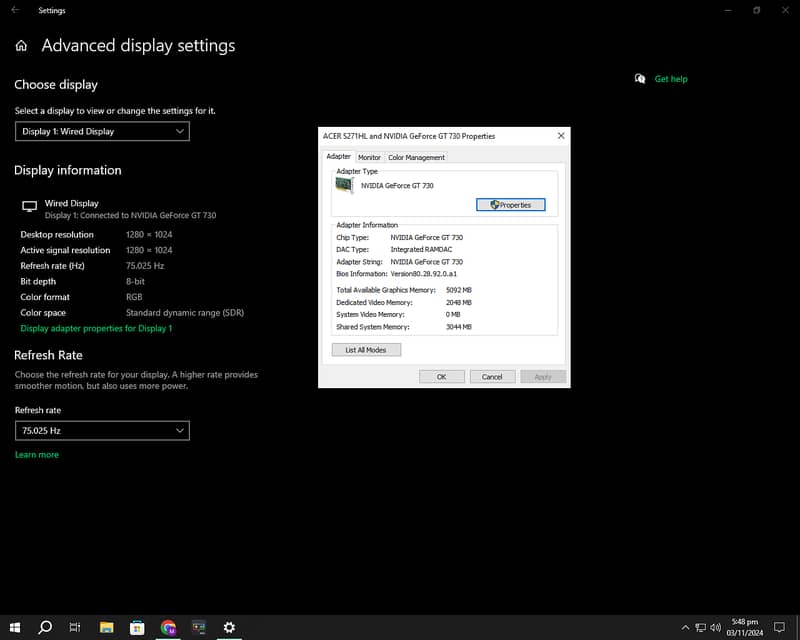The image size is (800, 640).
Task: Switch to the Color Management tab
Action: tap(416, 157)
